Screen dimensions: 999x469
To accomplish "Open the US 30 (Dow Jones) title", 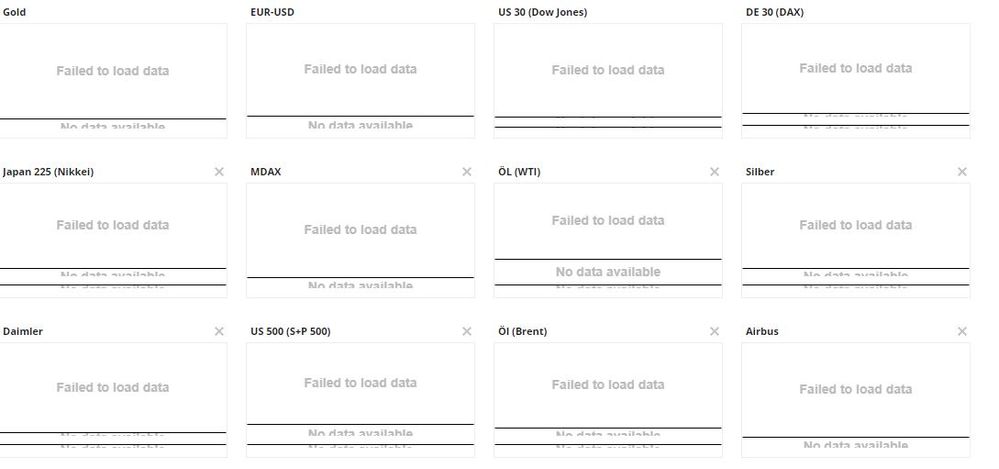I will pyautogui.click(x=542, y=12).
